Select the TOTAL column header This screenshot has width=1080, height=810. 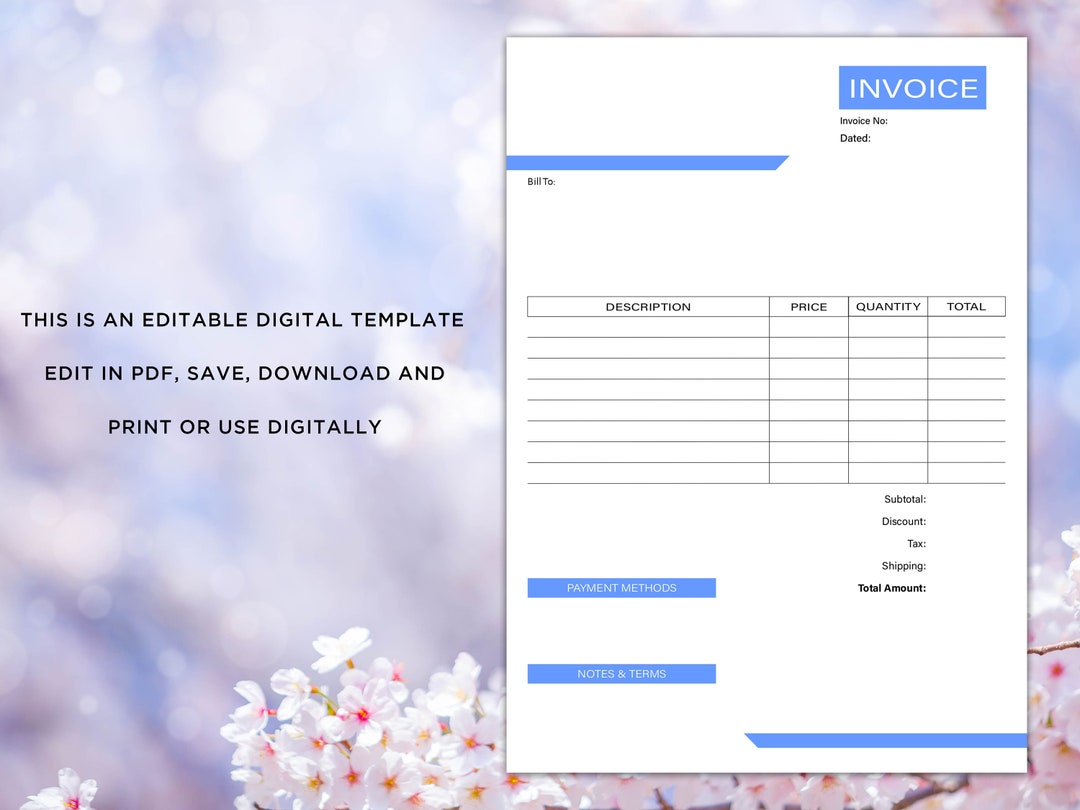967,307
